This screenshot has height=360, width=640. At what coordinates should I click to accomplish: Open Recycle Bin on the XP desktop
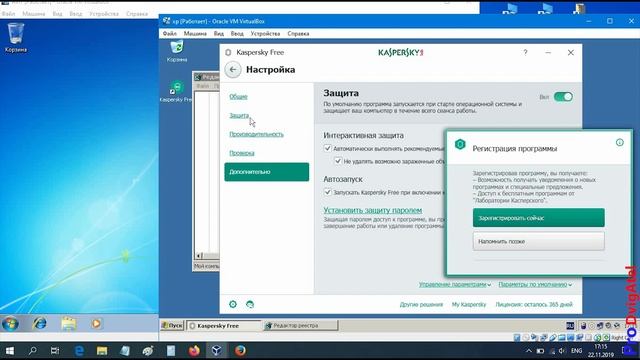177,51
